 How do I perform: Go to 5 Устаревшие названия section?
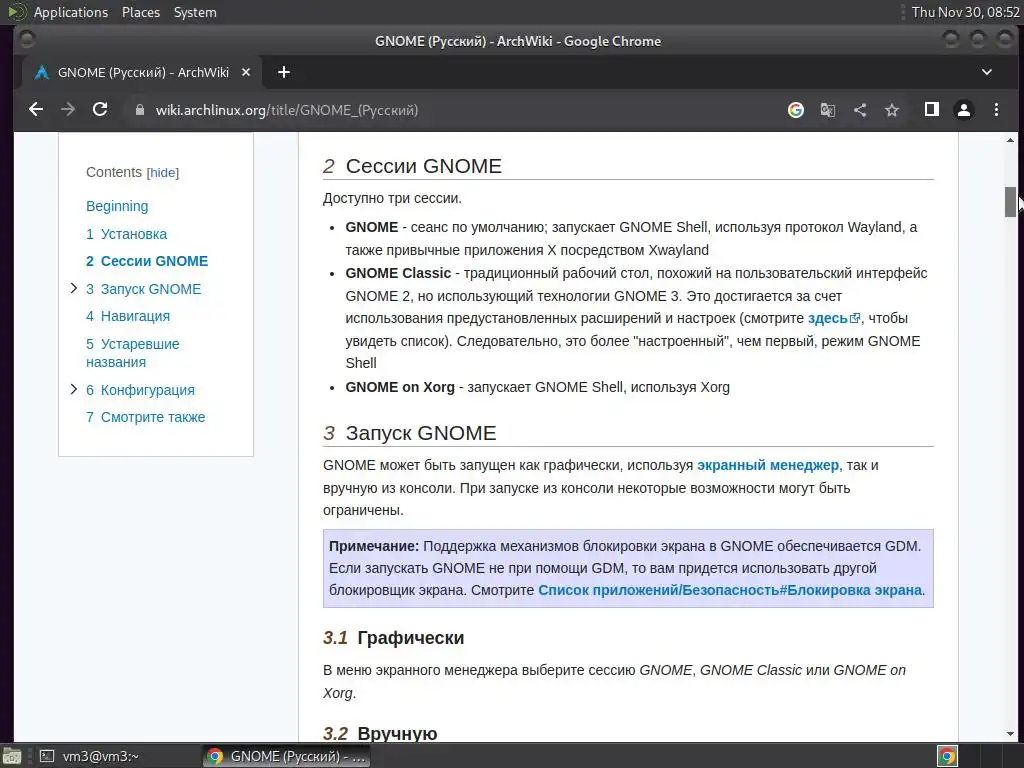[133, 353]
